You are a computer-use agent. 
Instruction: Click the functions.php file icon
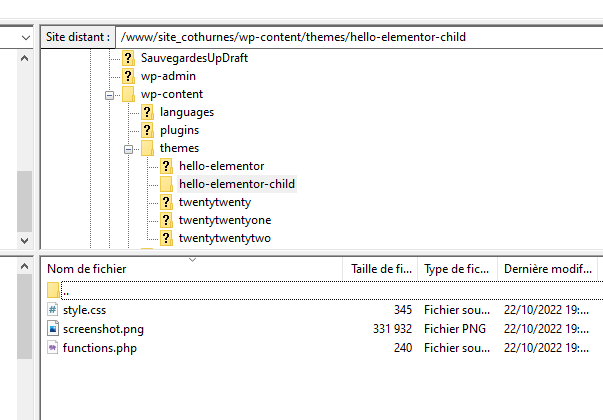[53, 347]
